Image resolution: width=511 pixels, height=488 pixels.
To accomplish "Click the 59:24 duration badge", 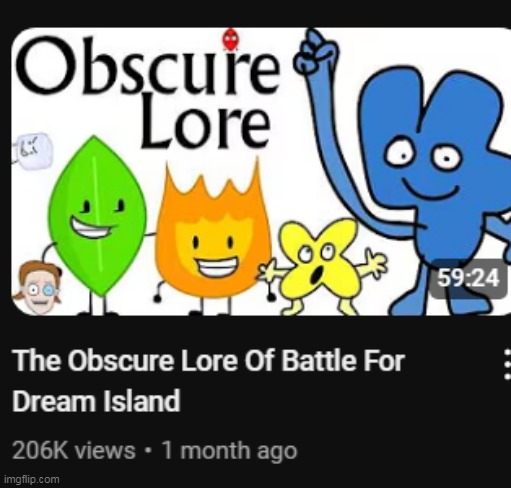I will (x=468, y=278).
